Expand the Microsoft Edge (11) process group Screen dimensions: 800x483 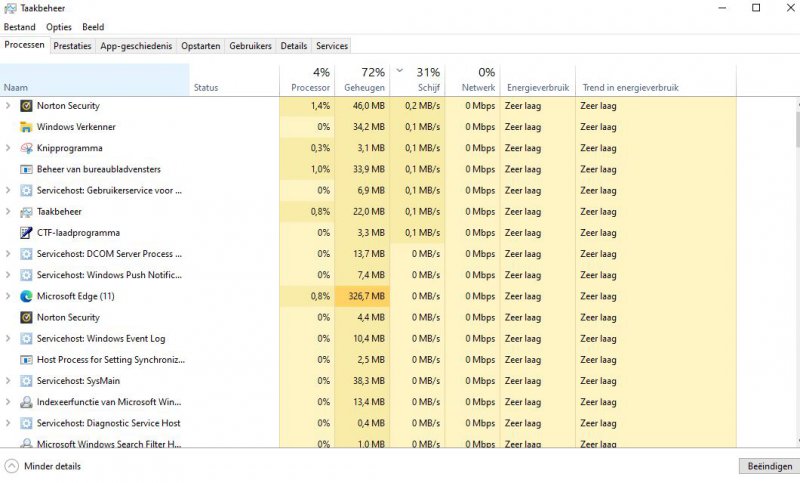point(8,296)
